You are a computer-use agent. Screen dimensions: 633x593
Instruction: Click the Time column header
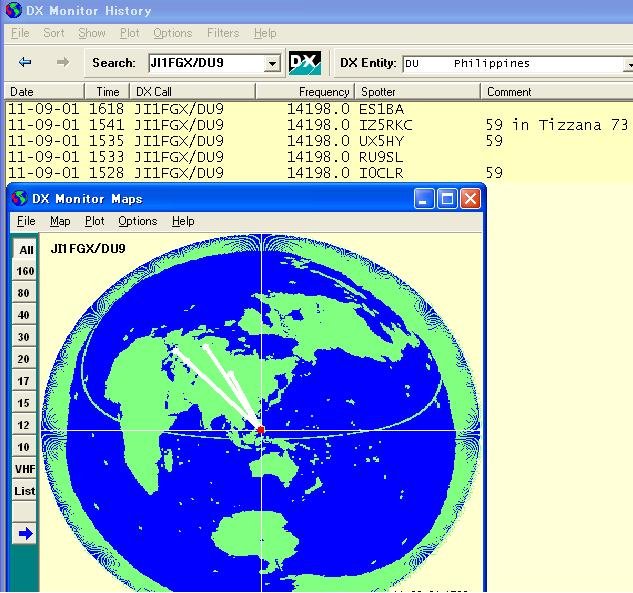point(107,92)
